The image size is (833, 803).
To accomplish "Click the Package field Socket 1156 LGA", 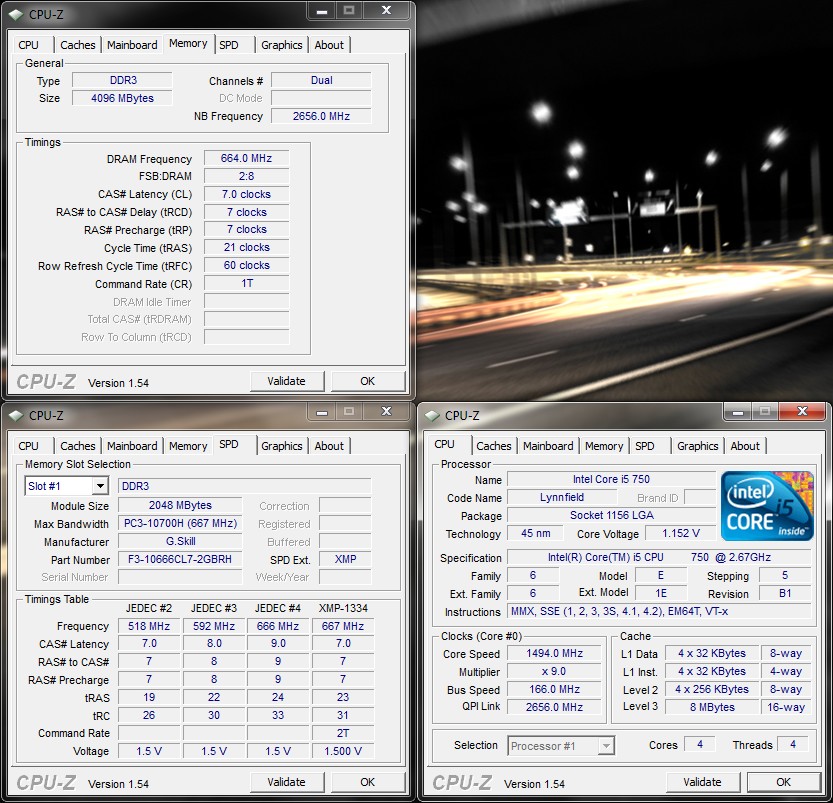I will (611, 515).
